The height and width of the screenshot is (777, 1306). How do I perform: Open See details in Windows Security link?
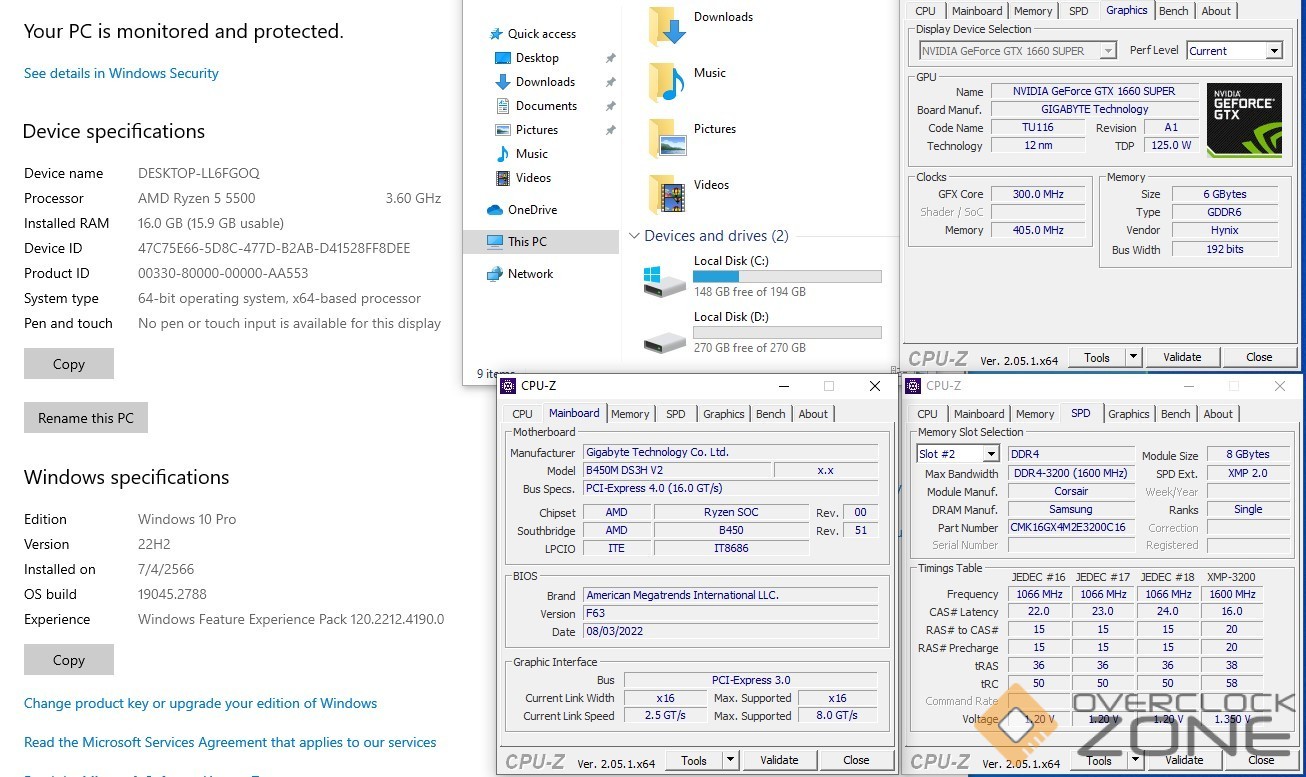(121, 73)
